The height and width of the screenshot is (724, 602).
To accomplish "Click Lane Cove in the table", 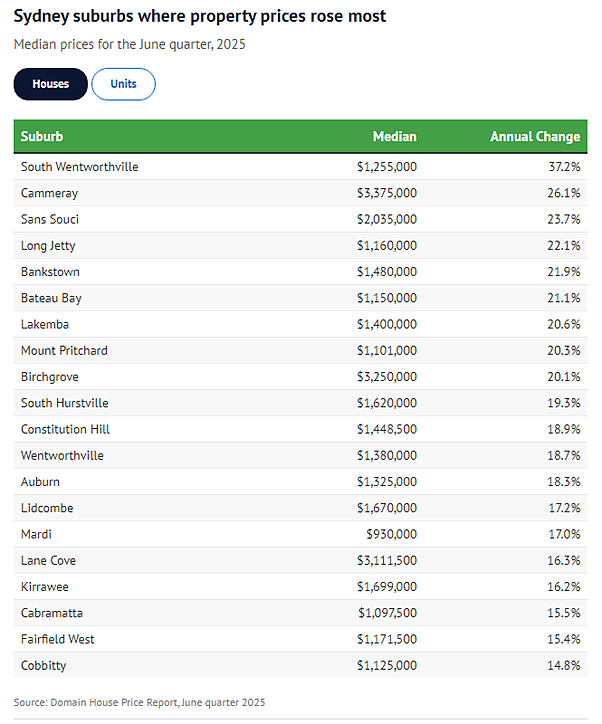I will pos(48,561).
